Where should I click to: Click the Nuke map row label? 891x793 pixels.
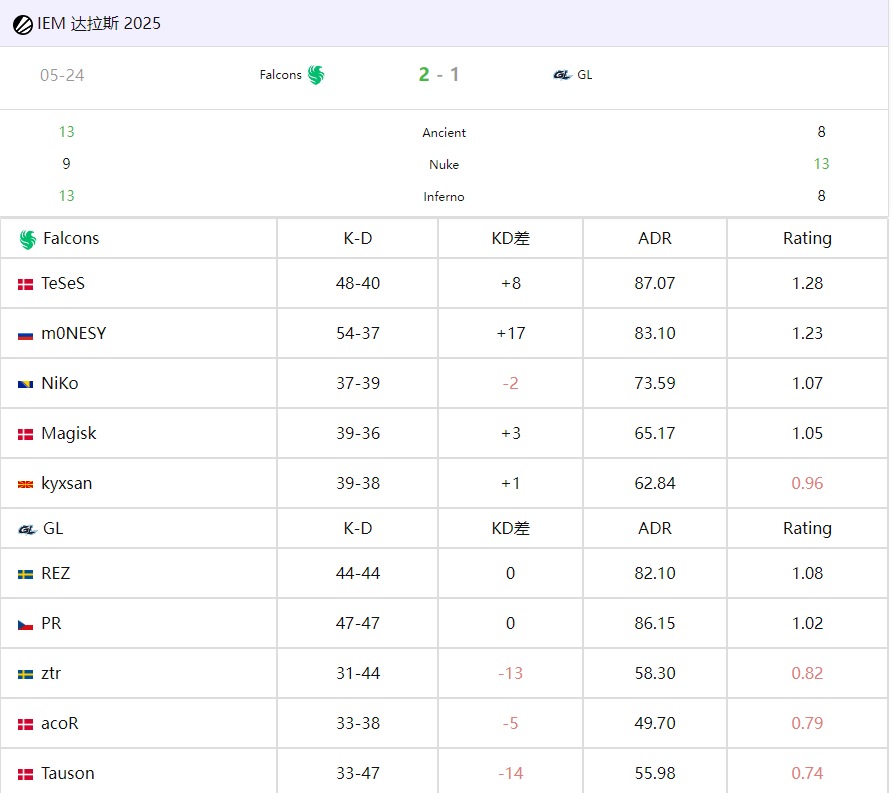444,165
